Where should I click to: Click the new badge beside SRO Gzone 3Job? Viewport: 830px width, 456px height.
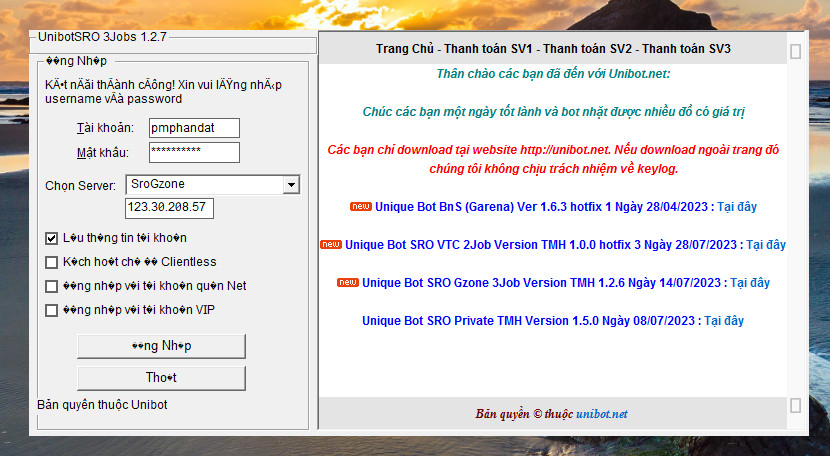tap(348, 283)
